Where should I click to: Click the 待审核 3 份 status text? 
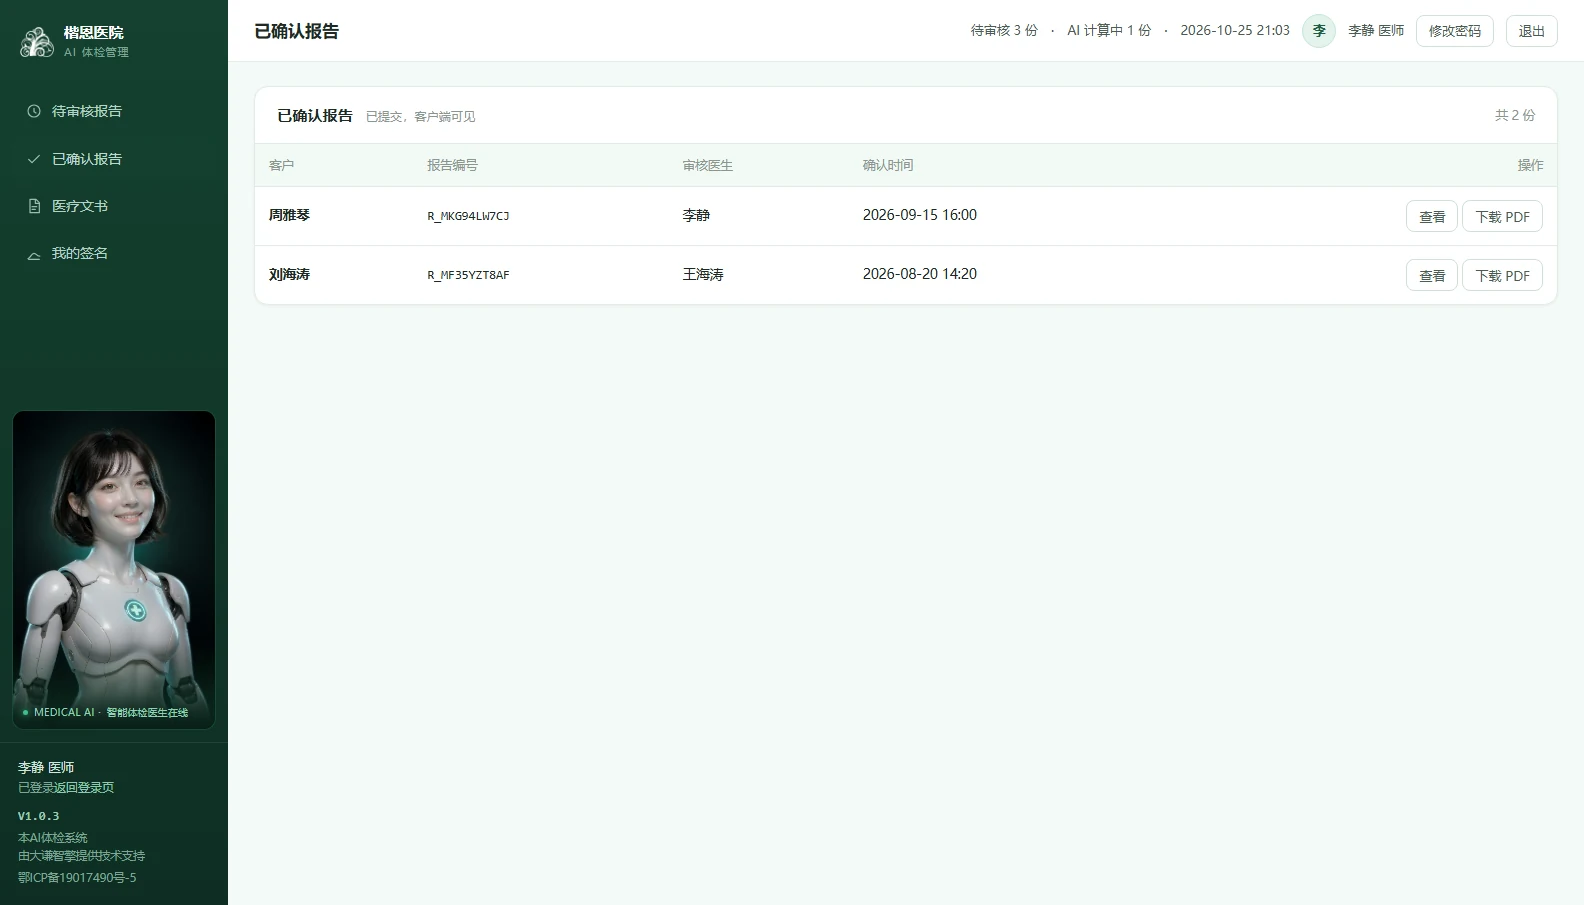point(1004,31)
